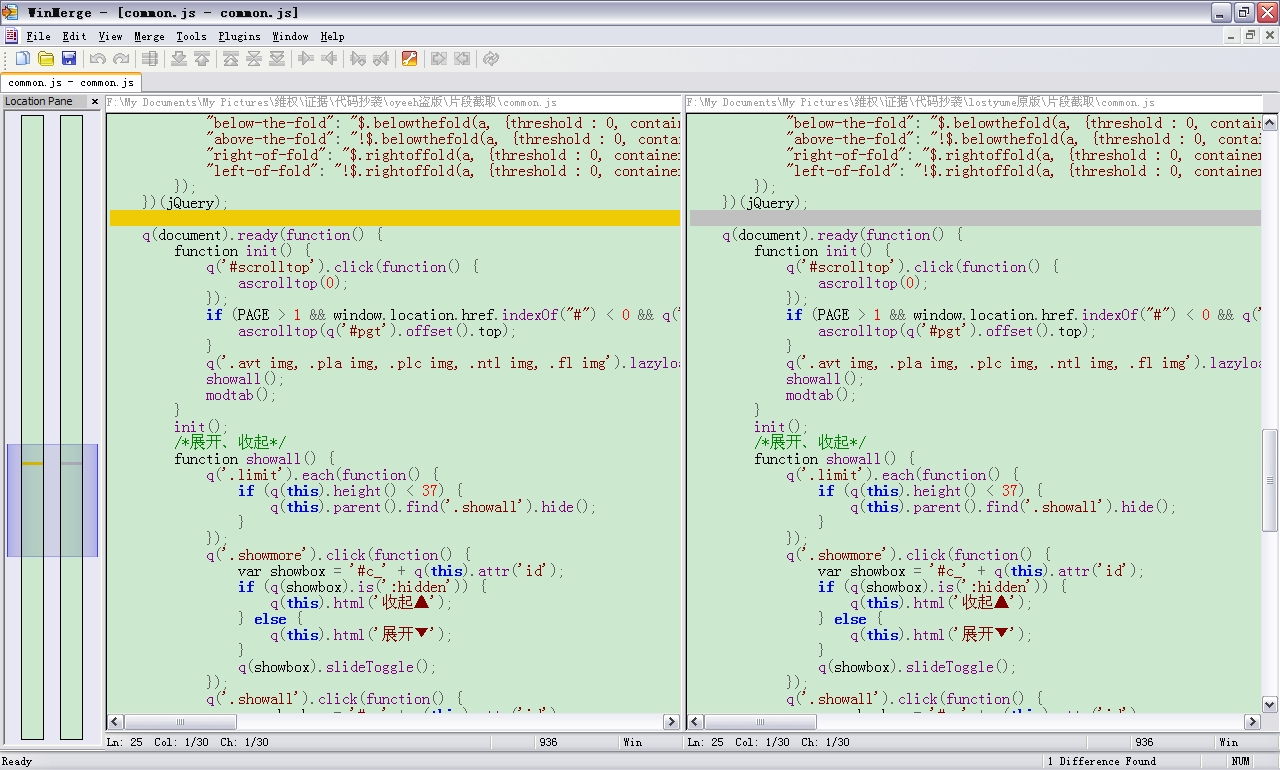The width and height of the screenshot is (1280, 770).
Task: Click right pane horizontal scrollbar thumb
Action: click(x=761, y=722)
